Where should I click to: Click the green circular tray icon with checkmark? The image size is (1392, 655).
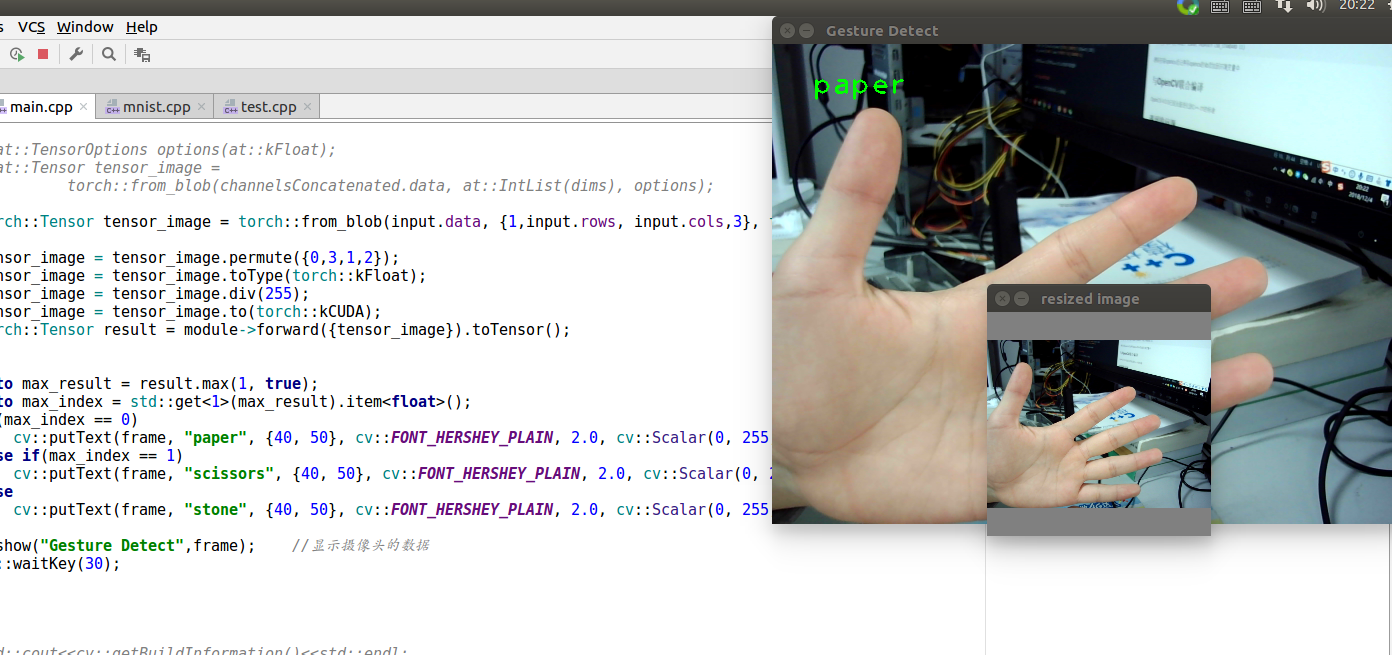(x=1188, y=6)
